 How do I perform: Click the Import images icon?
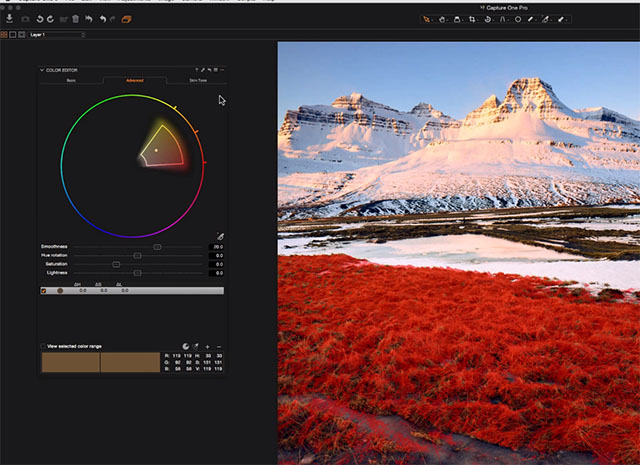coord(9,18)
